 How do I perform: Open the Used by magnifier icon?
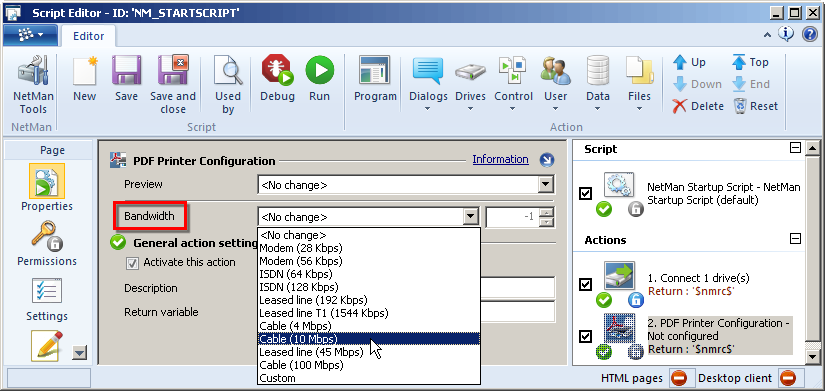(228, 71)
